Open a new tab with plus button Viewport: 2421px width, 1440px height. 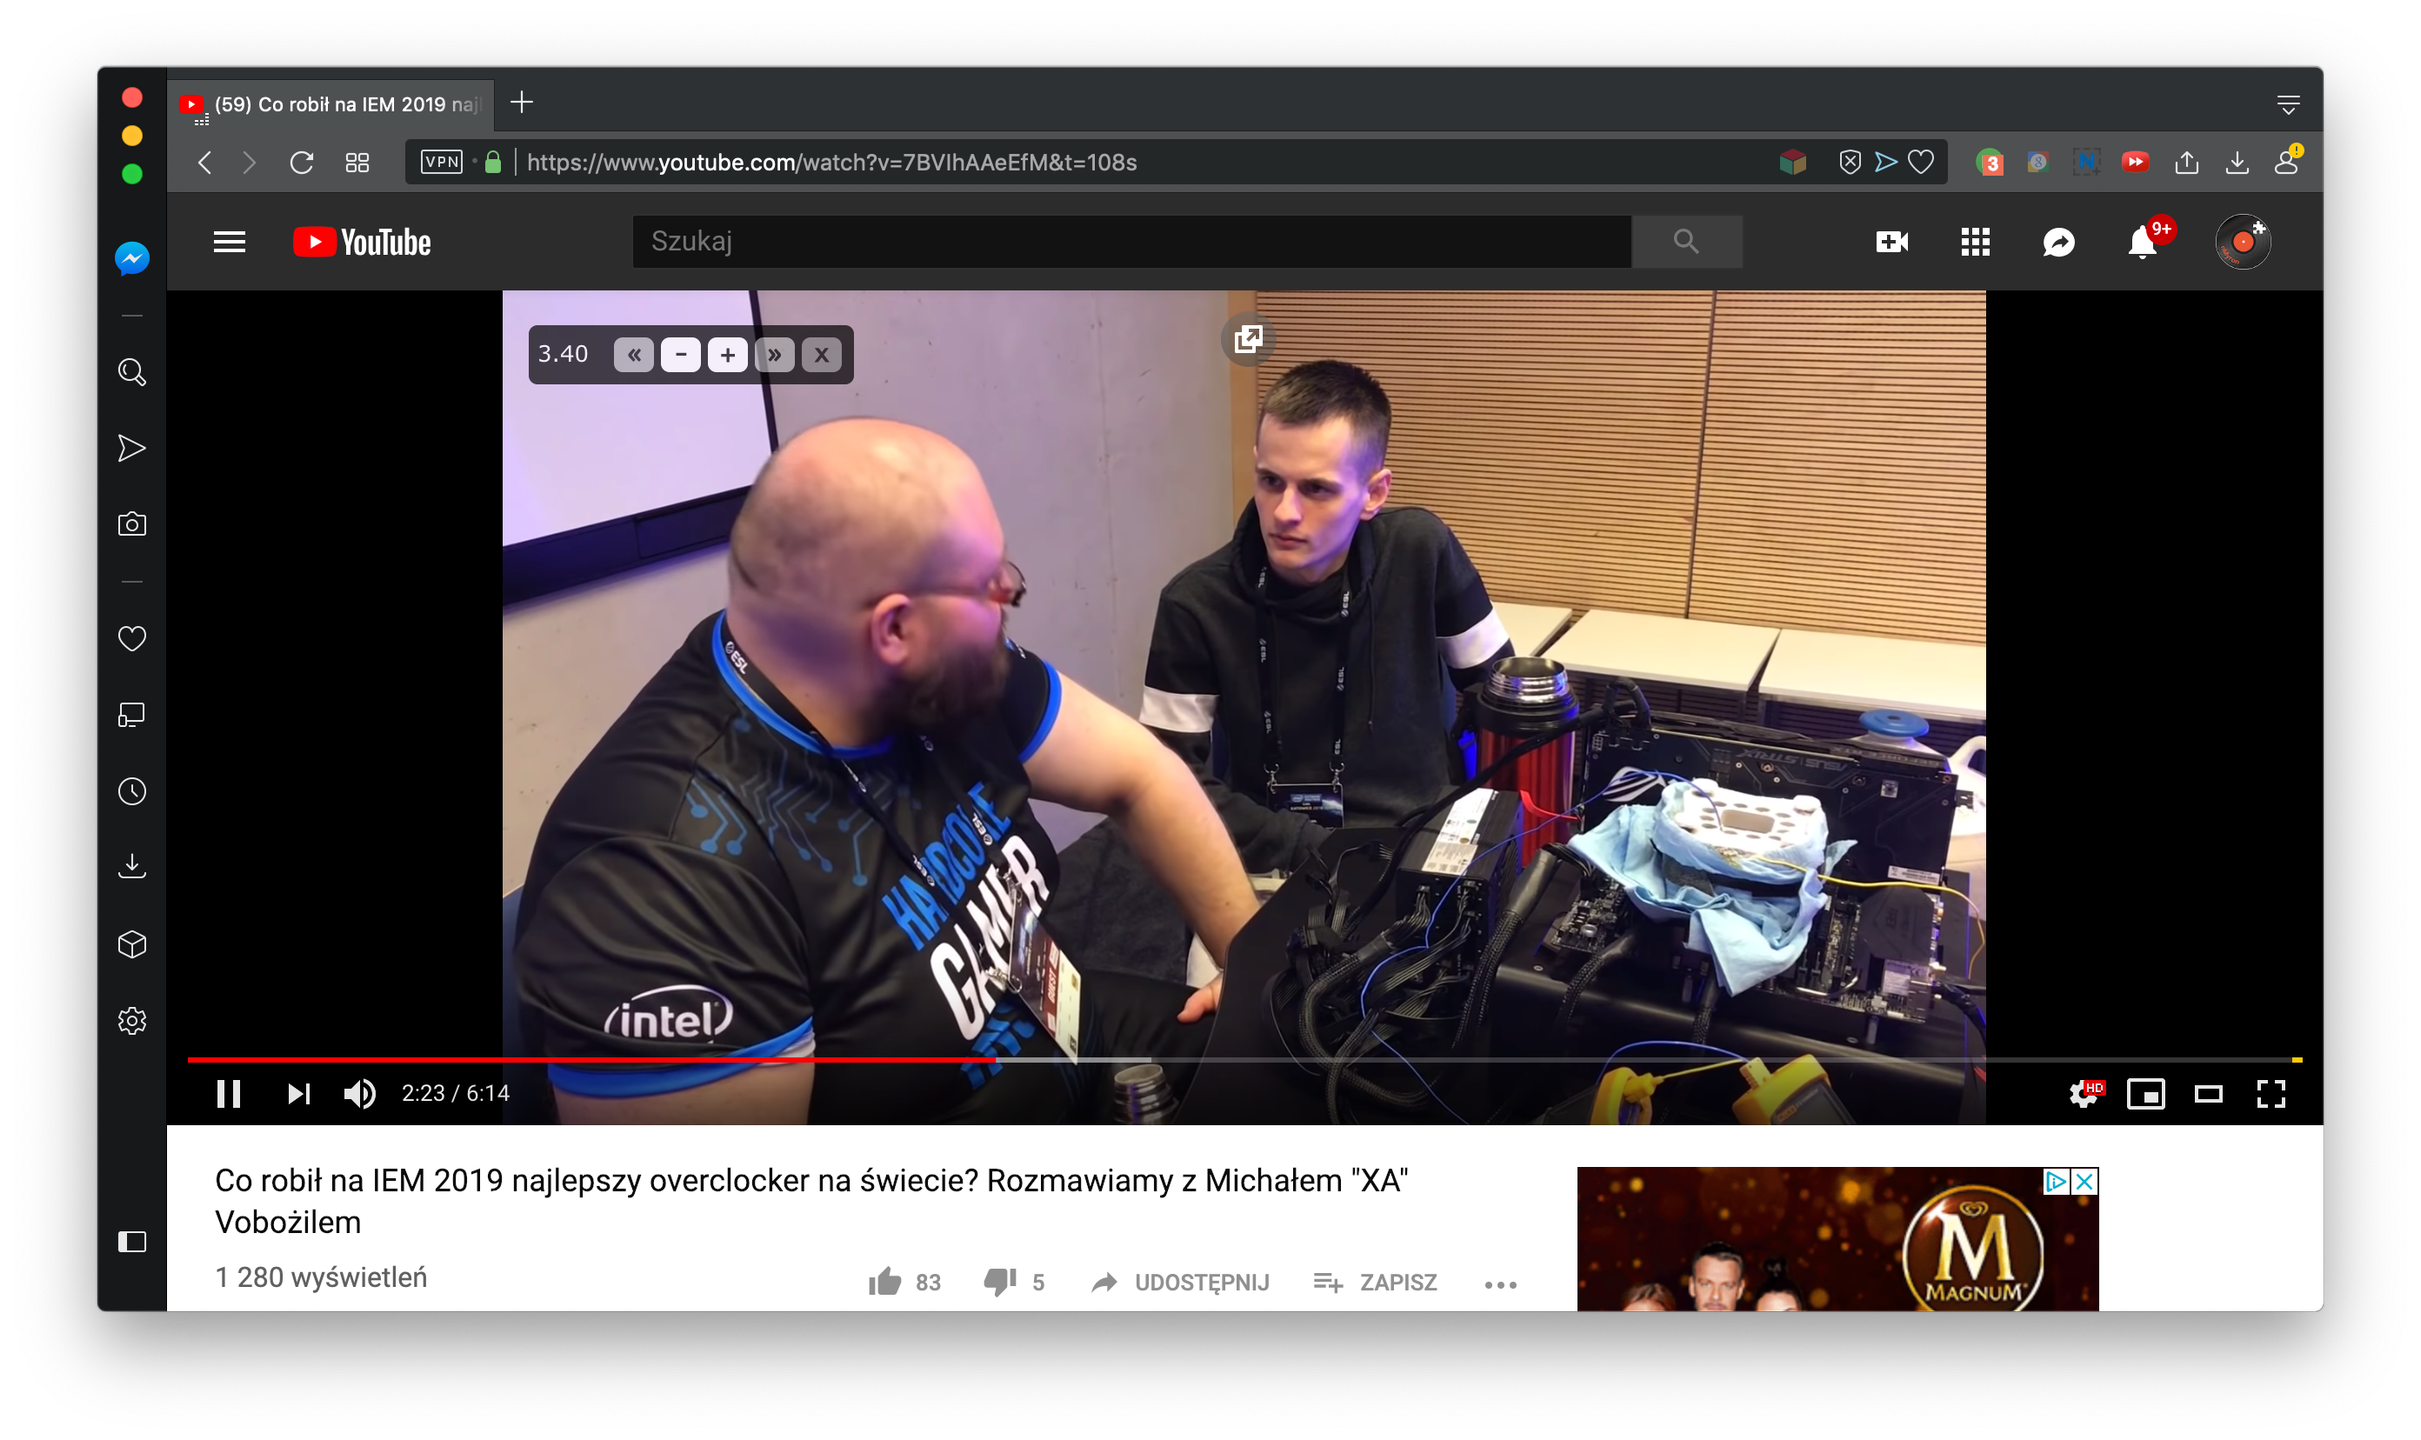coord(521,102)
